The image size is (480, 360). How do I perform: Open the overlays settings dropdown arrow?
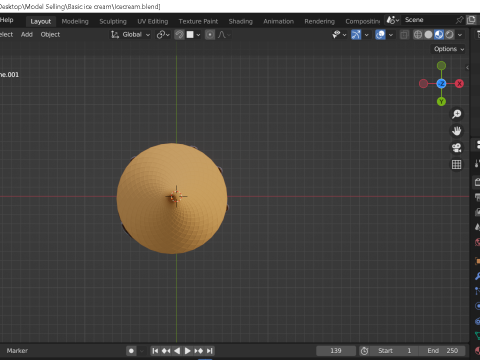tap(391, 34)
